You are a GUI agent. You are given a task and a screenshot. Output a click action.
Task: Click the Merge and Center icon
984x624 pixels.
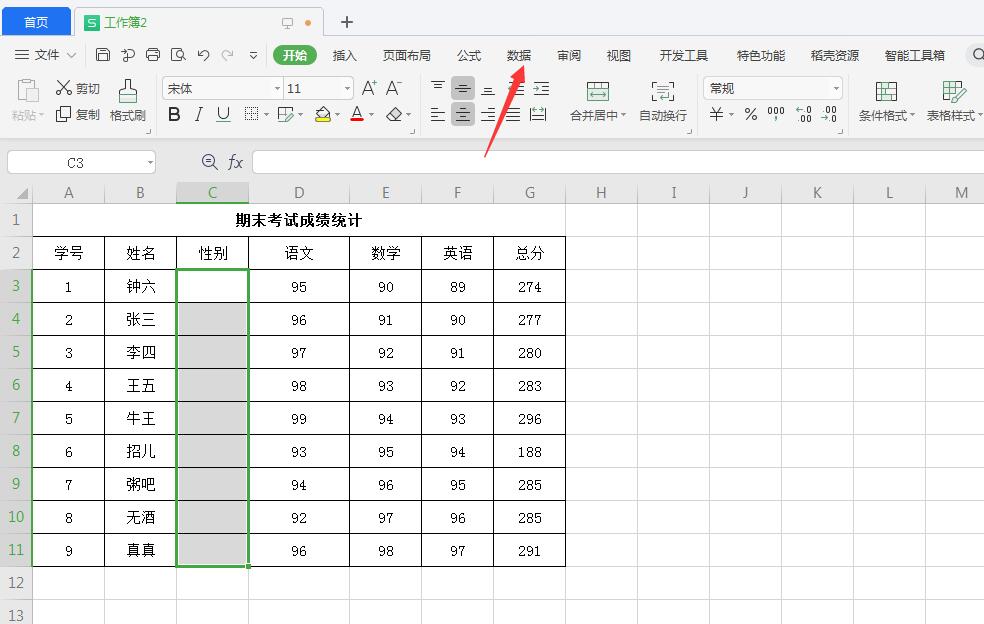[597, 100]
